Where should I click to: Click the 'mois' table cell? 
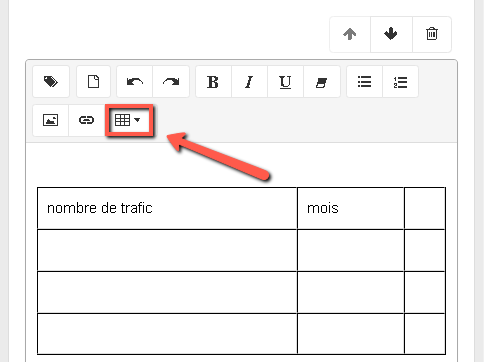351,208
